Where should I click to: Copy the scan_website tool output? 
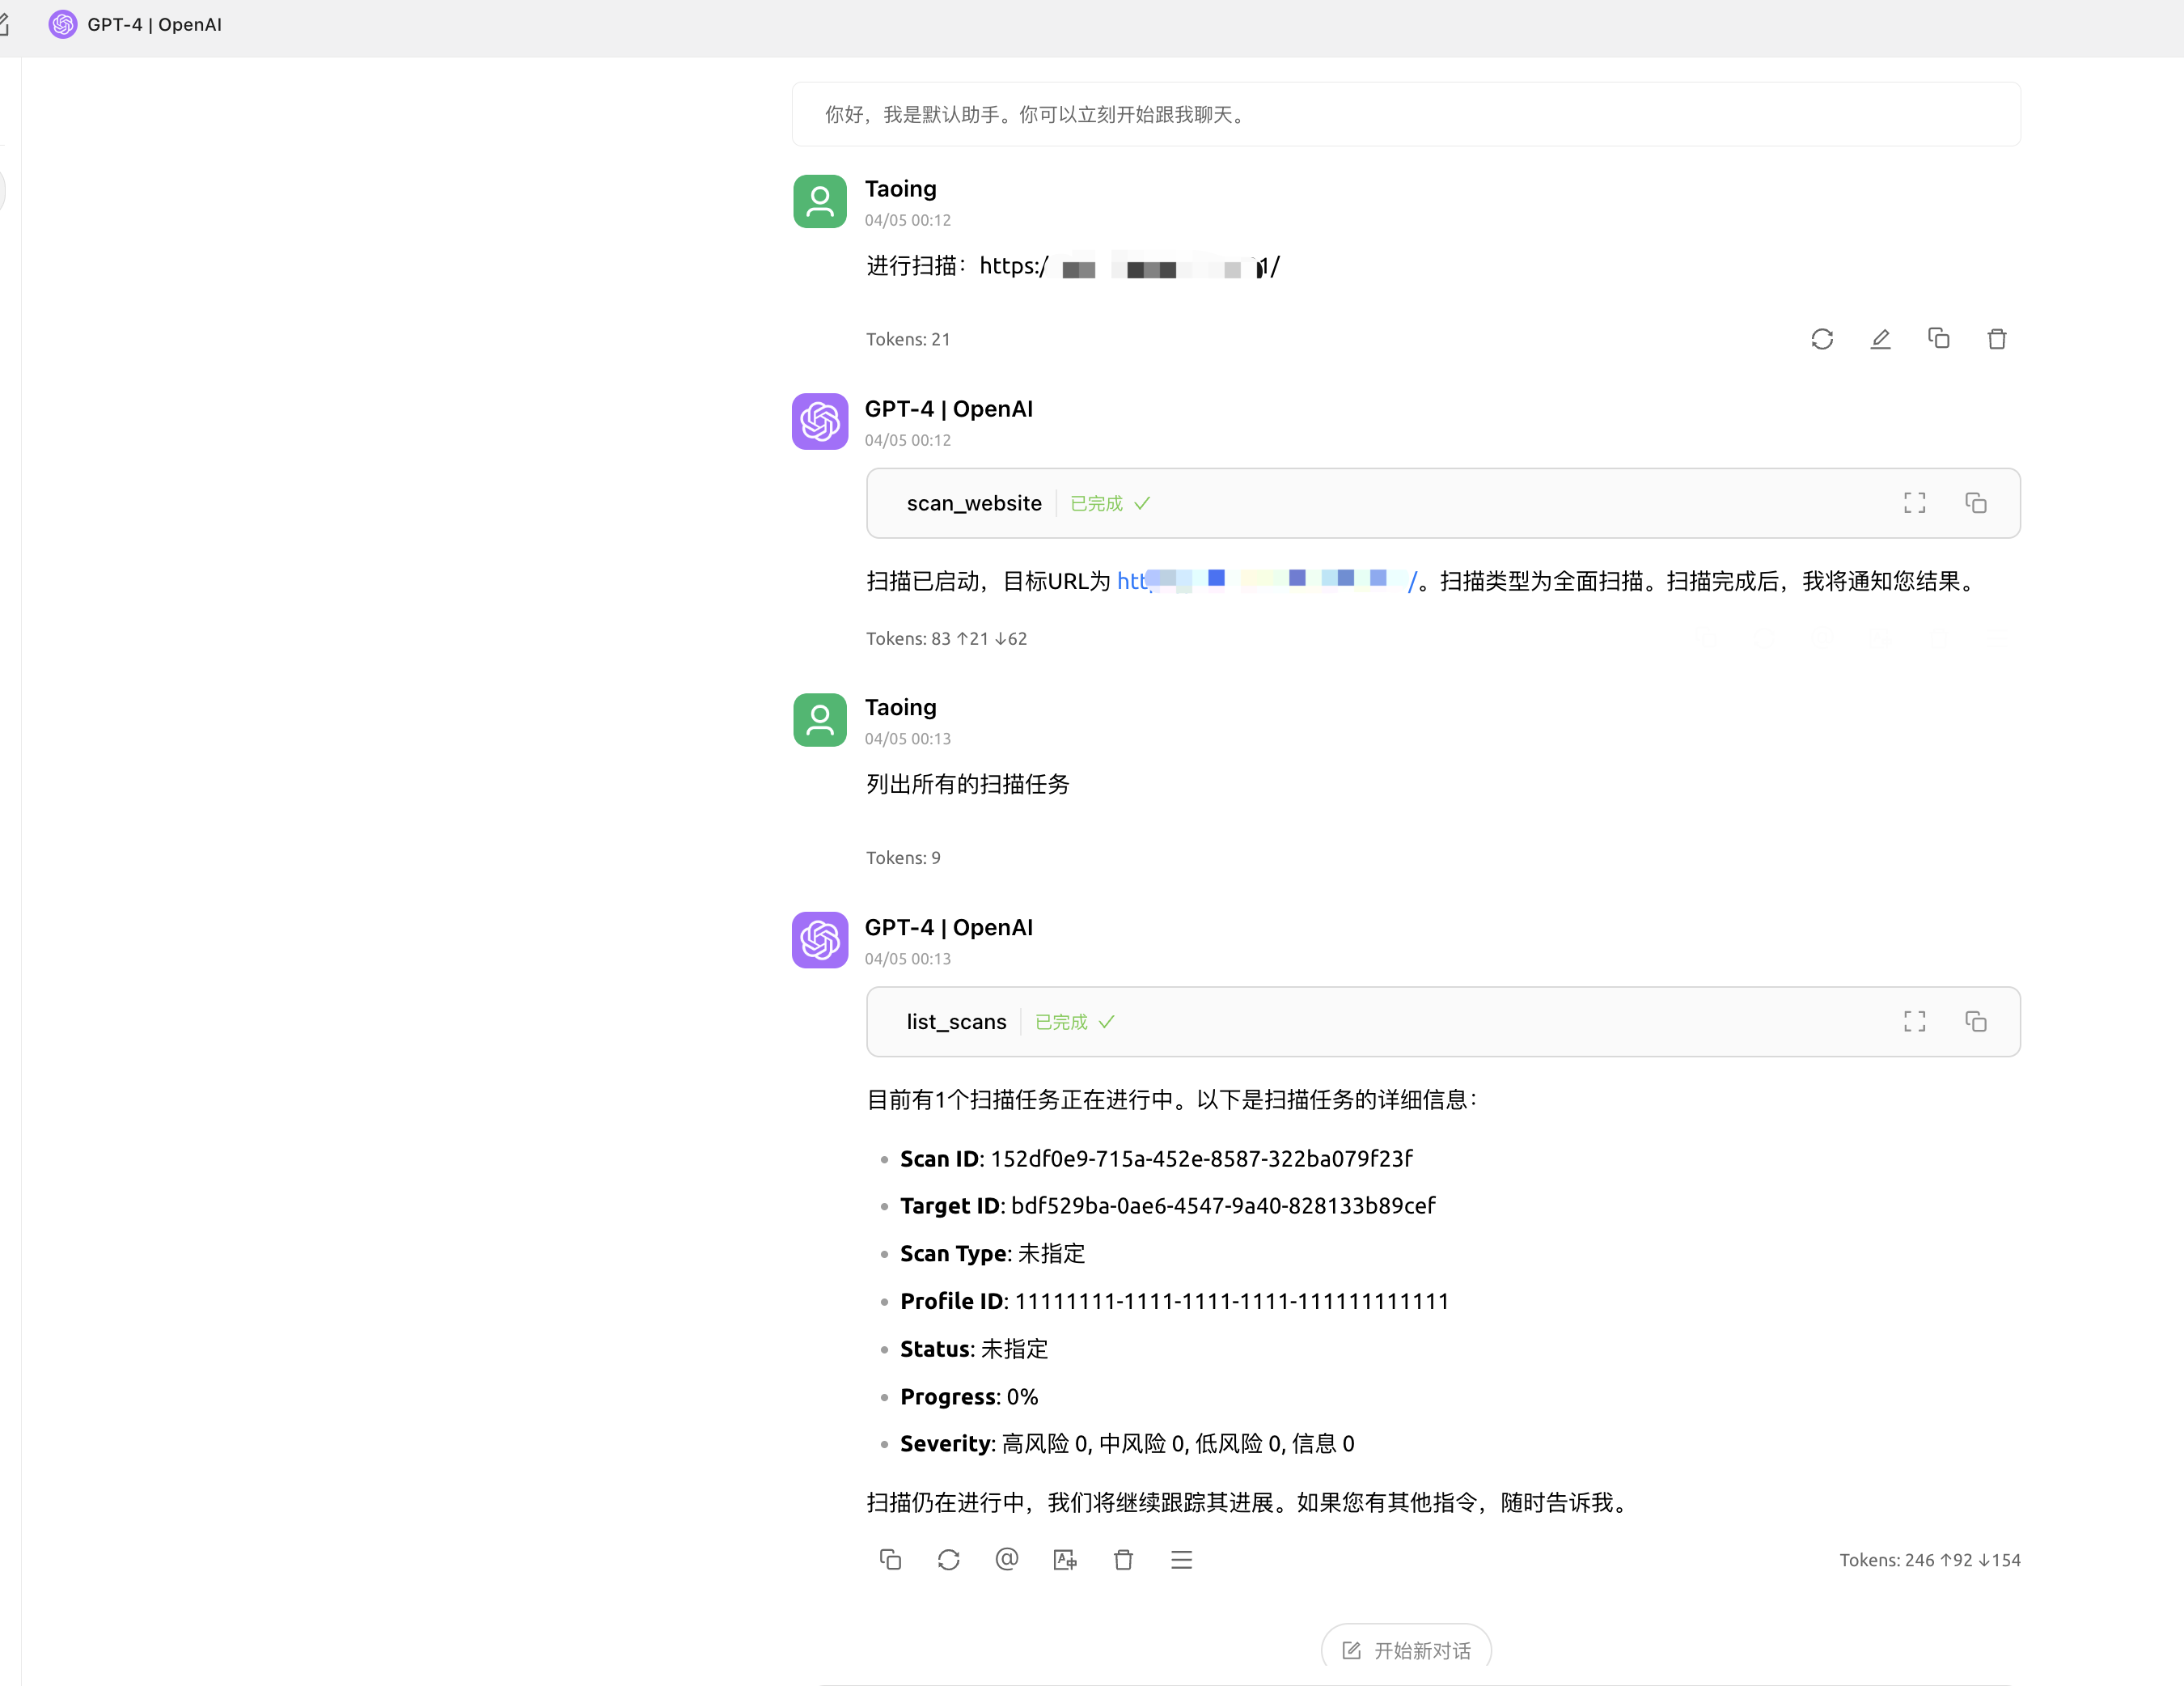pyautogui.click(x=1975, y=503)
